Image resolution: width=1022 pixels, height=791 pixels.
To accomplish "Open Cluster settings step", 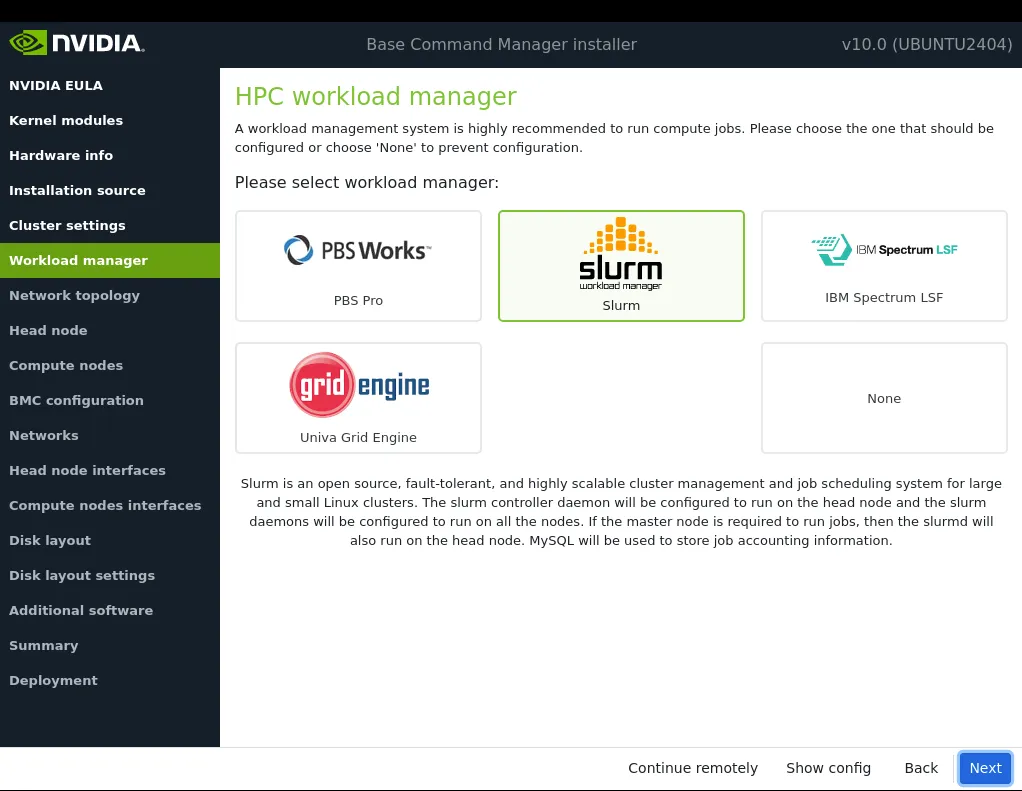I will [x=110, y=225].
